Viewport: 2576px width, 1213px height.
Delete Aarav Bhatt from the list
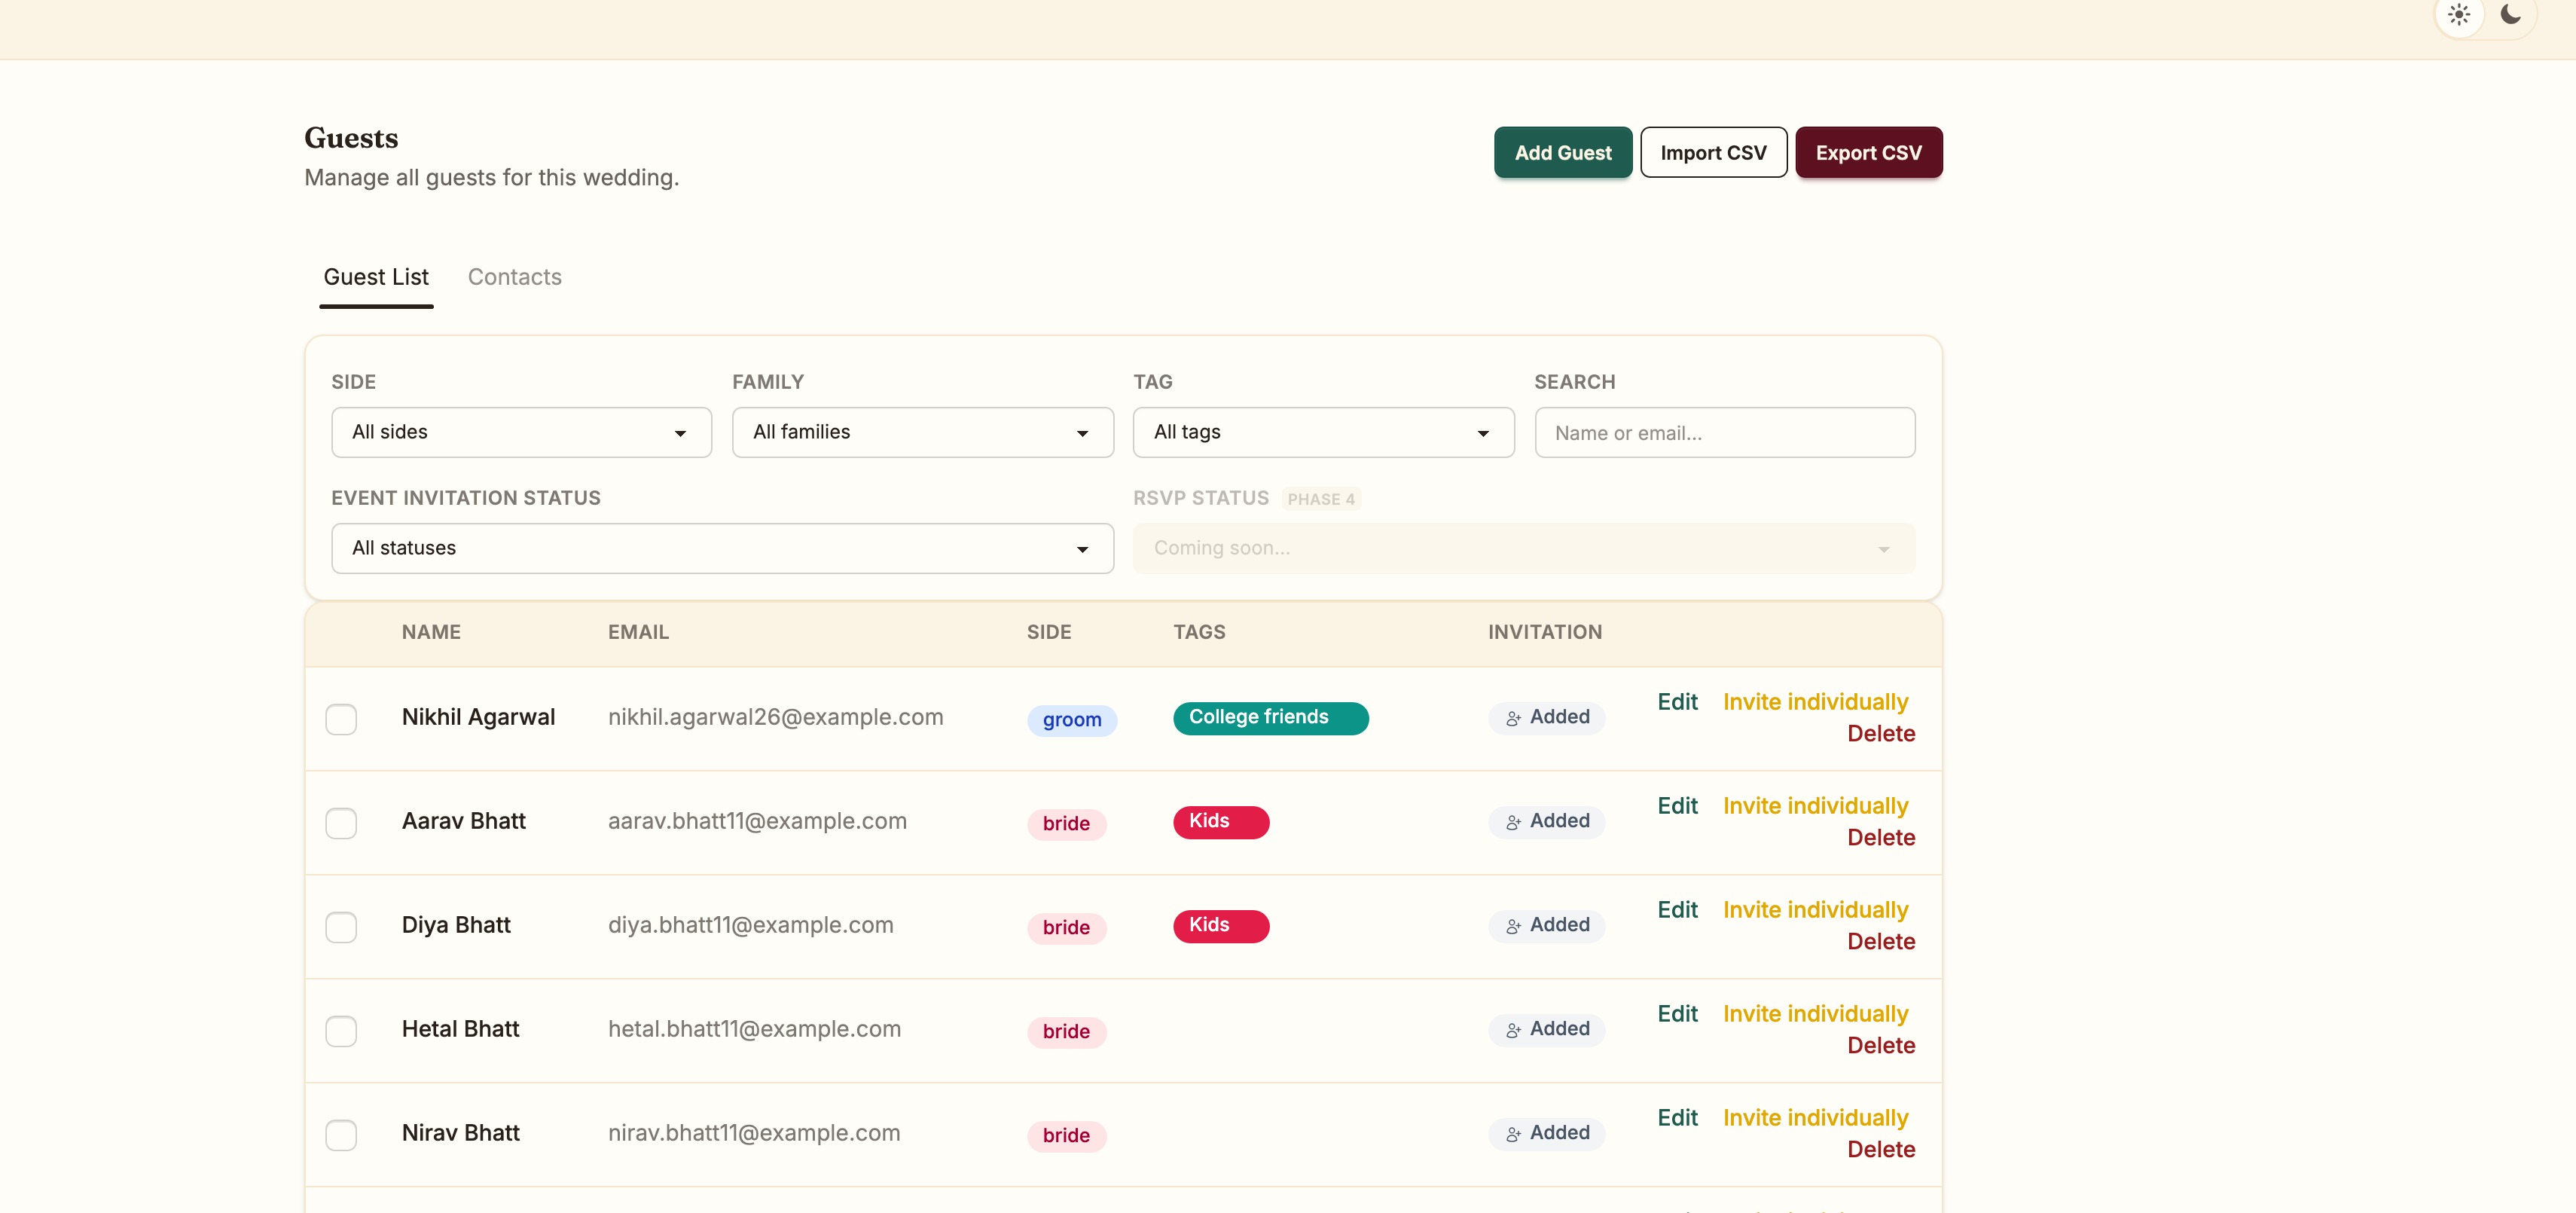1881,838
